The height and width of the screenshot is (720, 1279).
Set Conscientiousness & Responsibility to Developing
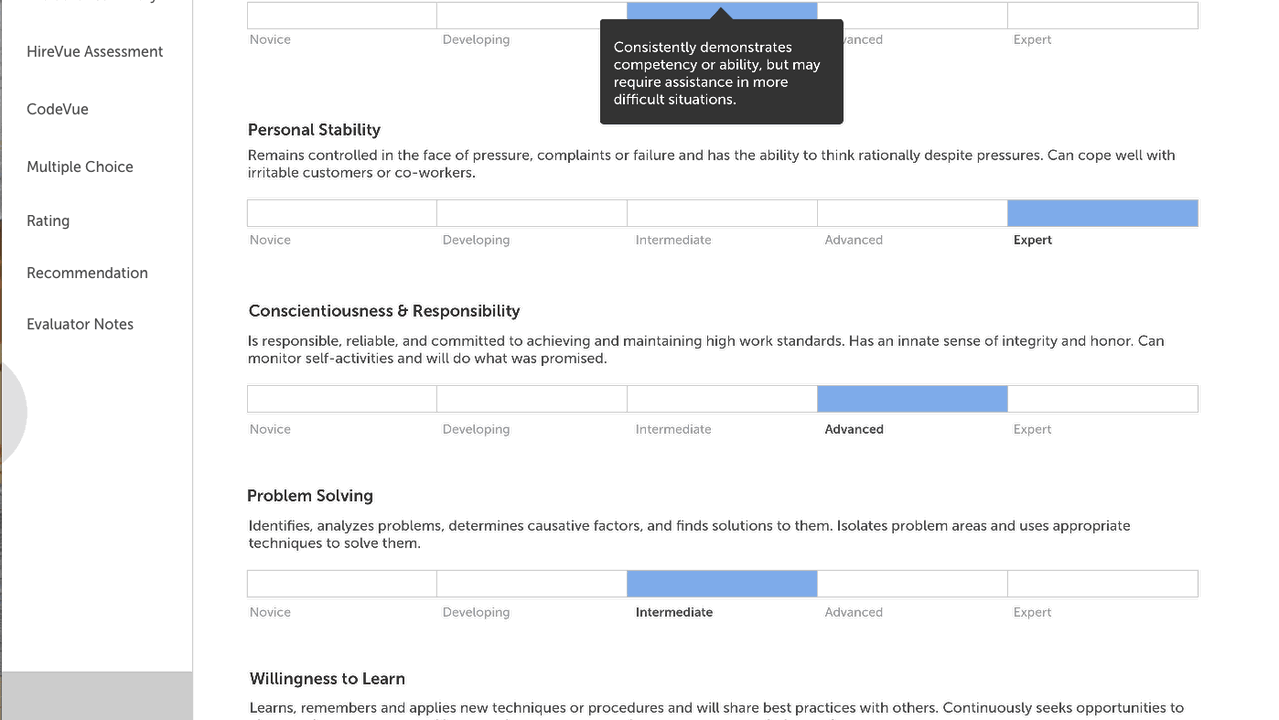click(532, 399)
